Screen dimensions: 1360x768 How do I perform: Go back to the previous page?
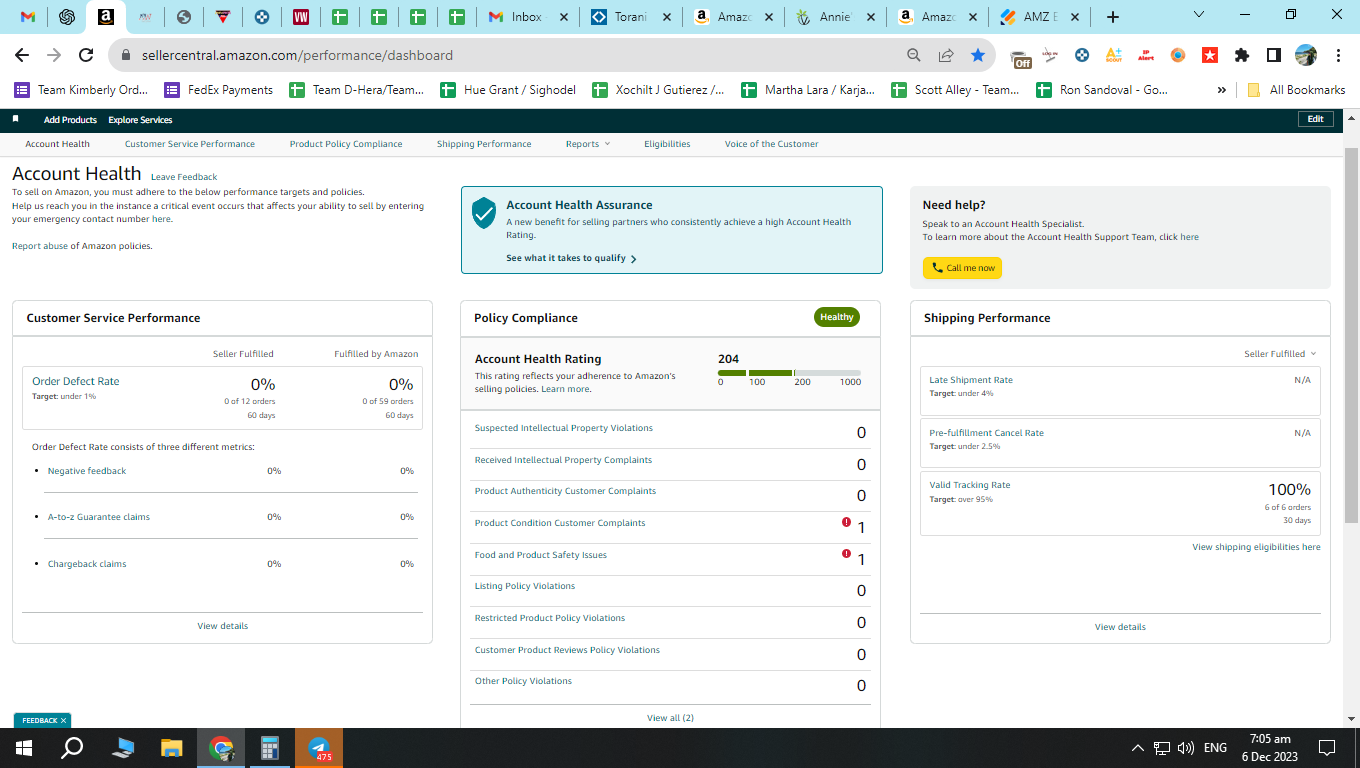[x=21, y=55]
